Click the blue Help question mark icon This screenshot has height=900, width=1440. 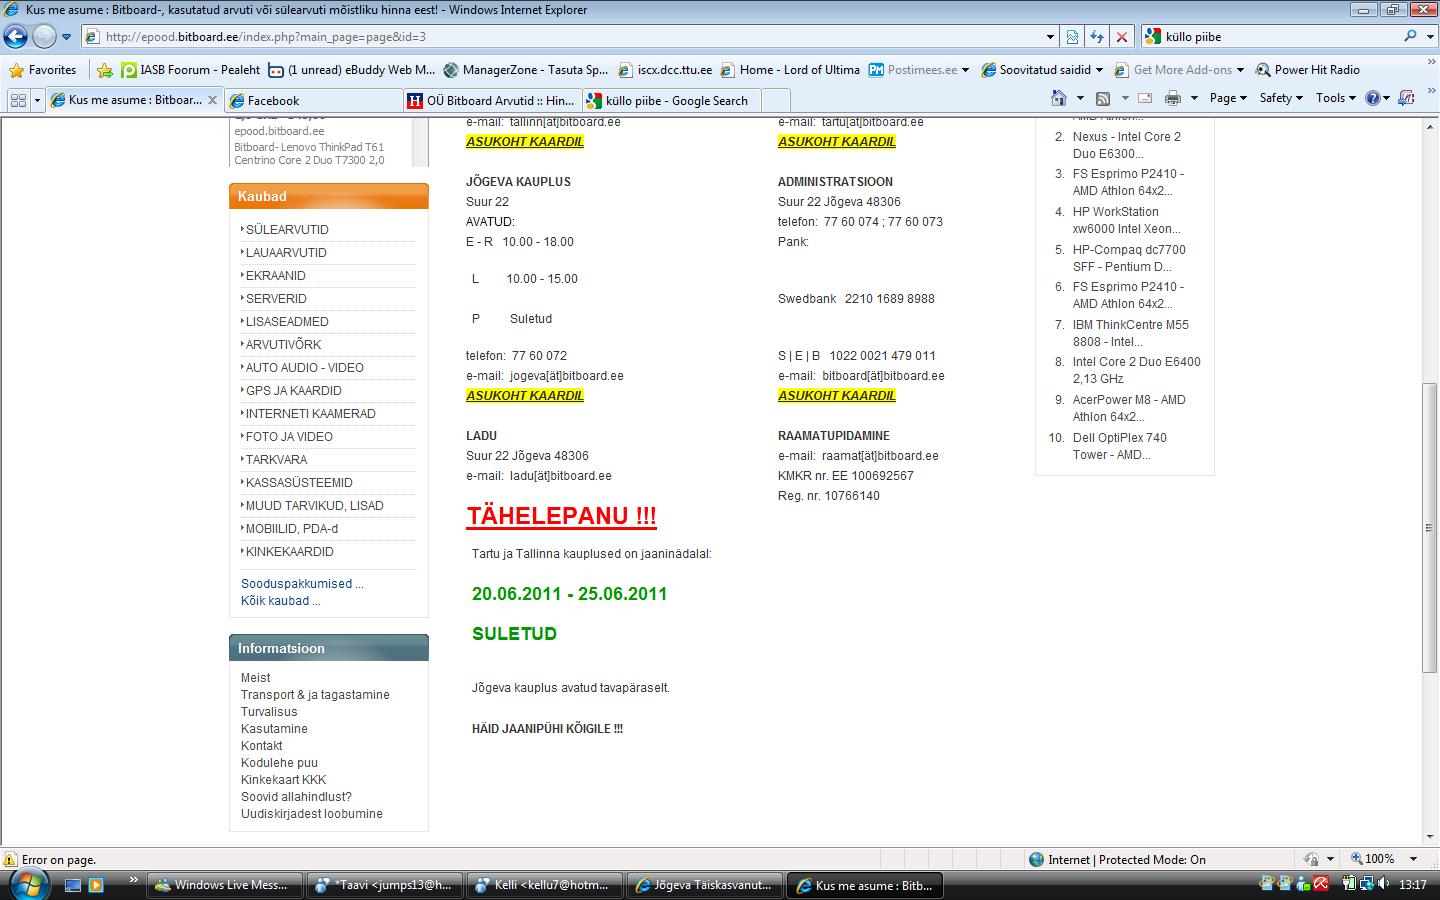pyautogui.click(x=1372, y=98)
